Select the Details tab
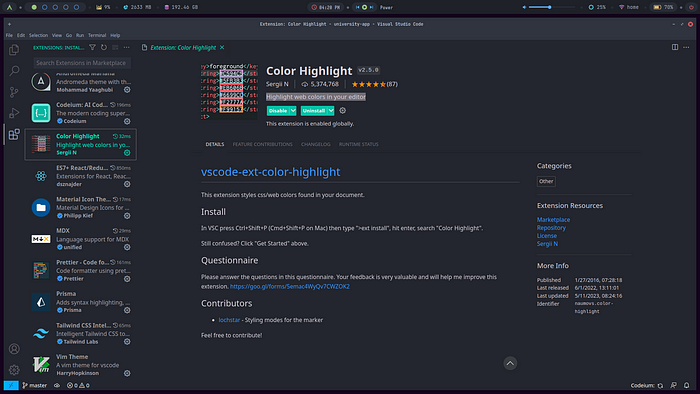 coord(215,144)
